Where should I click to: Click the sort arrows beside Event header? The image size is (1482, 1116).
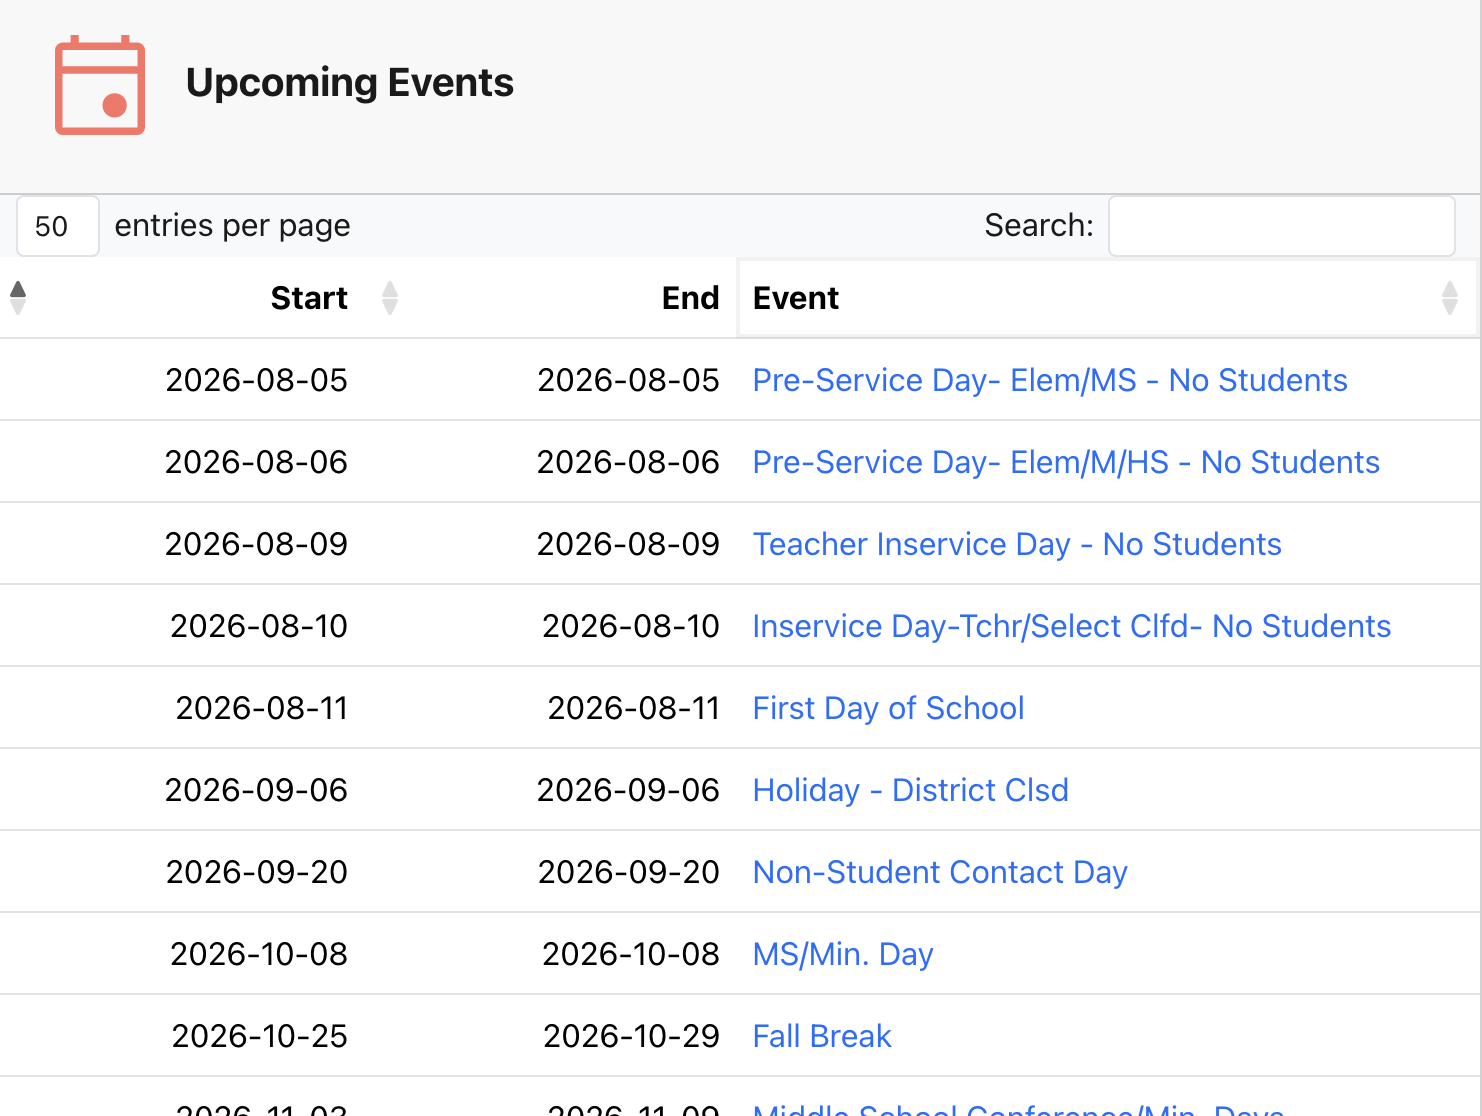(x=1450, y=298)
